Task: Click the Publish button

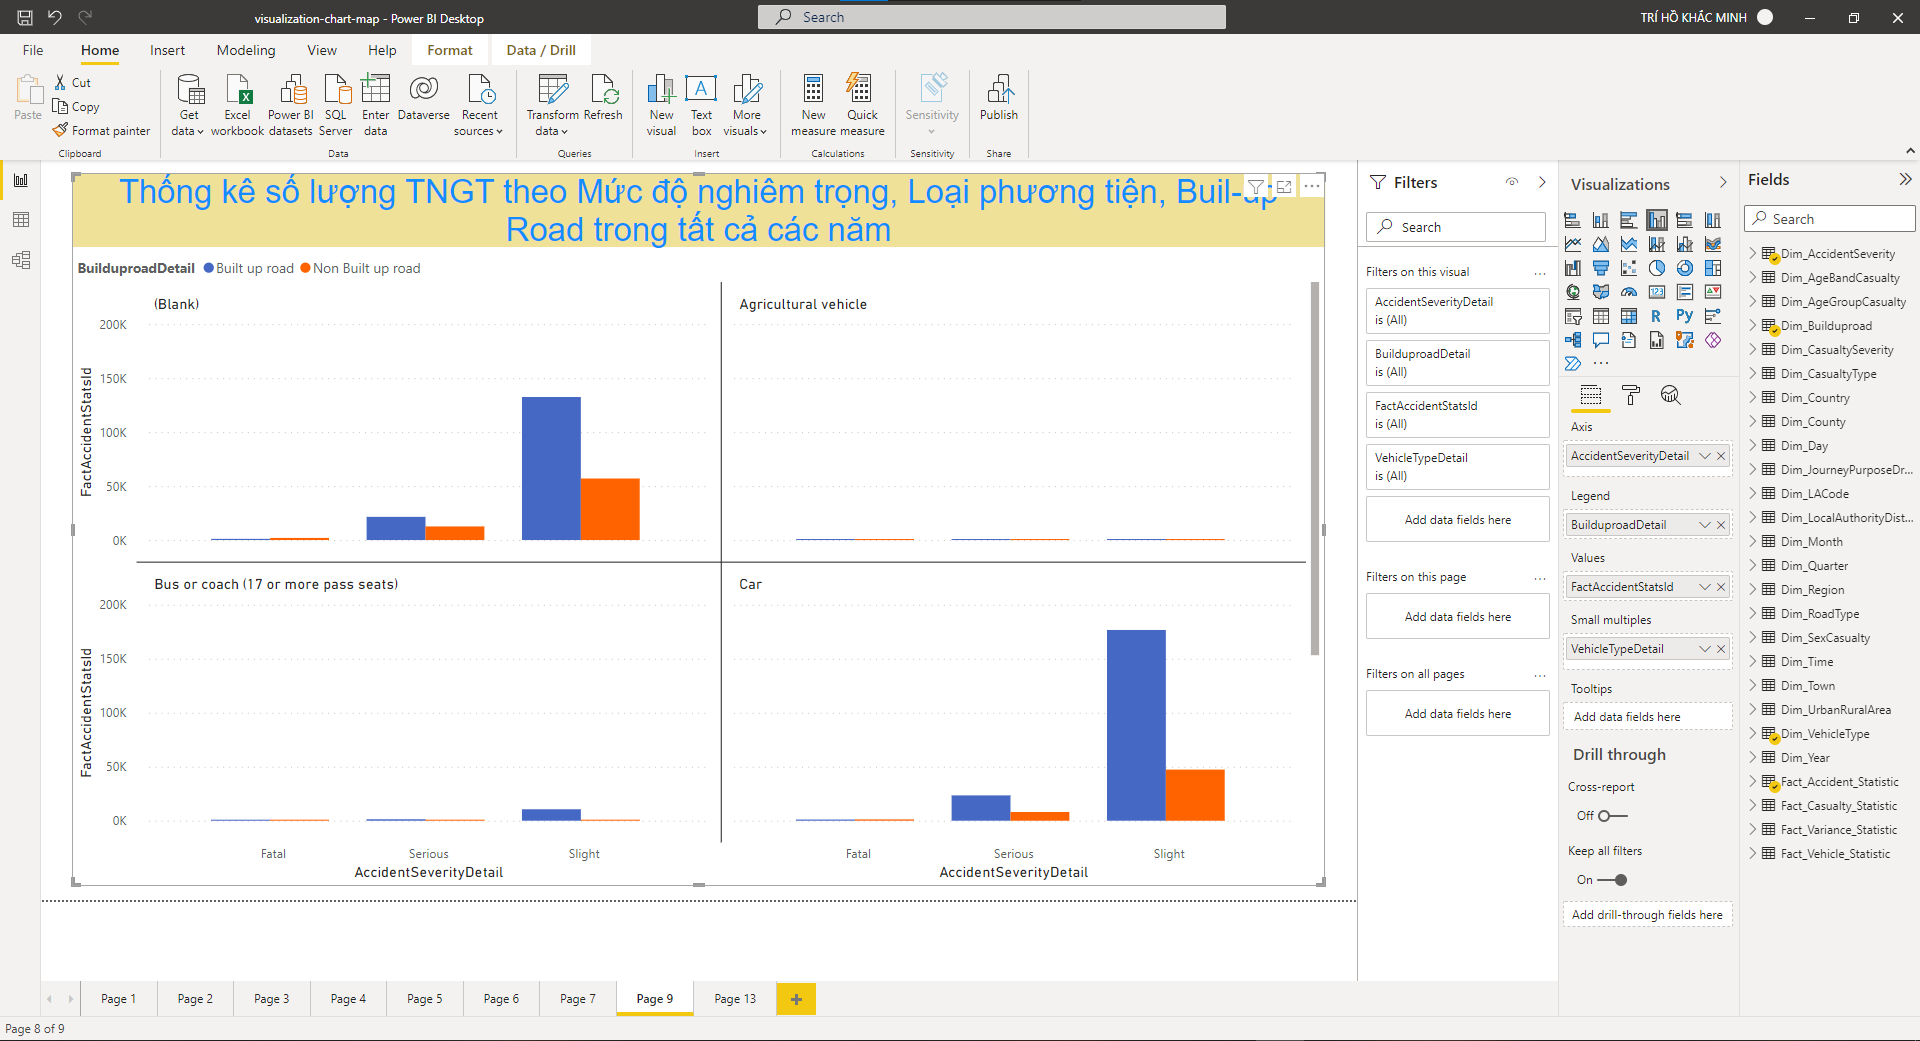Action: 999,98
